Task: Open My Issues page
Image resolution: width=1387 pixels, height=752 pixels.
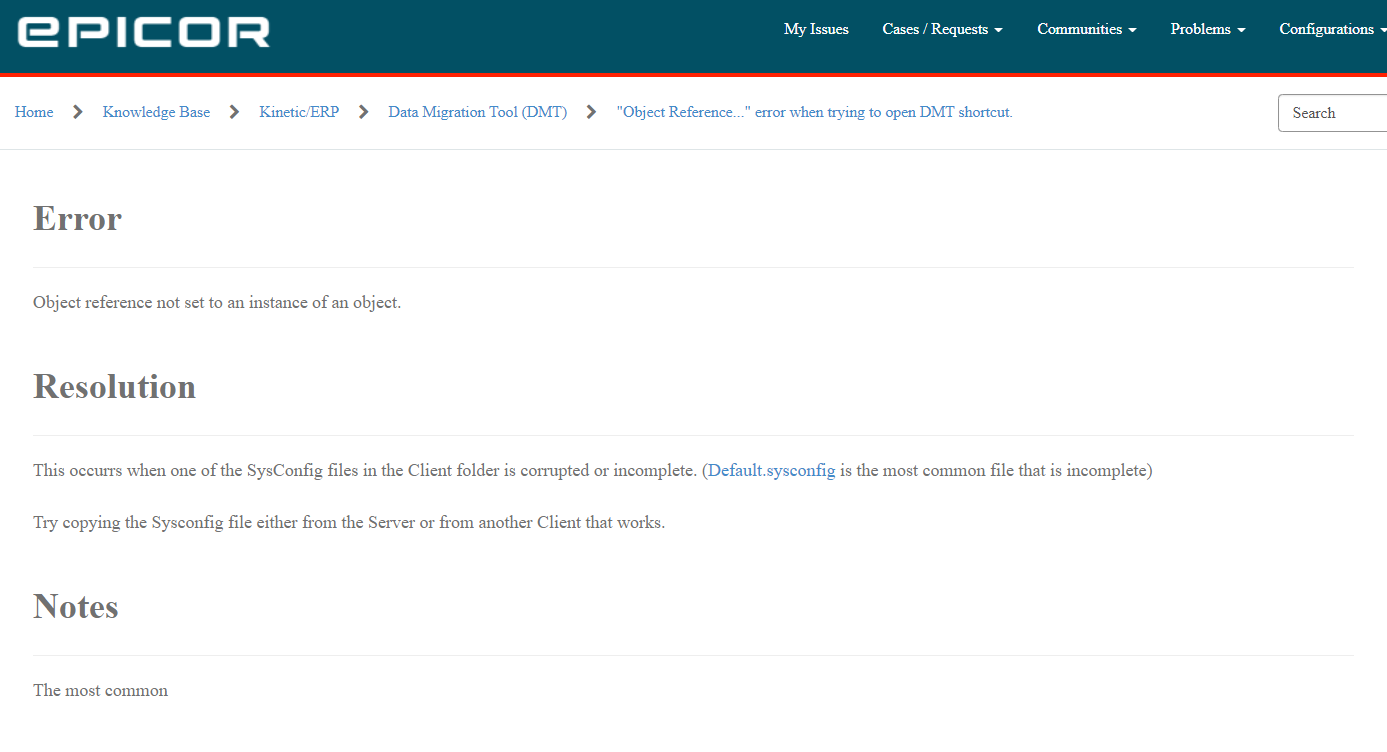Action: pos(816,29)
